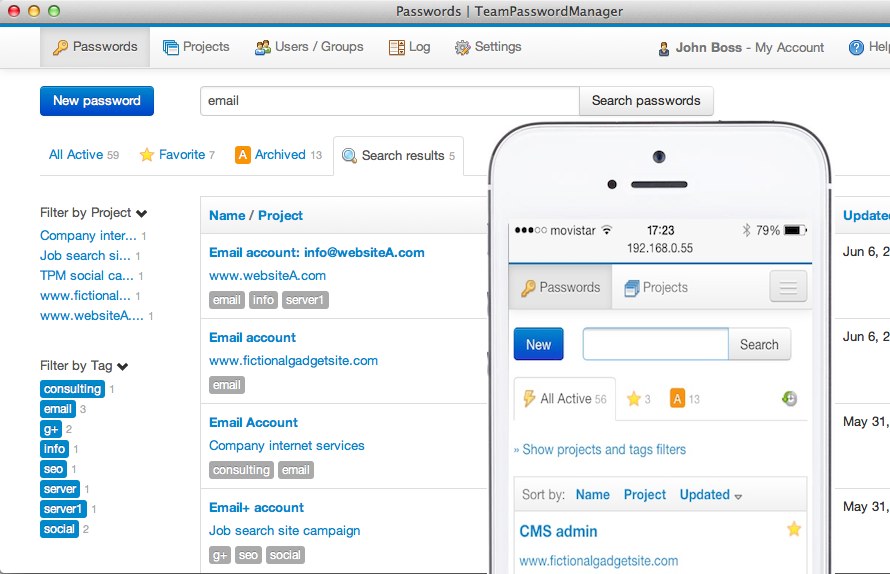Click the blue New button on phone
This screenshot has width=890, height=574.
pyautogui.click(x=539, y=345)
